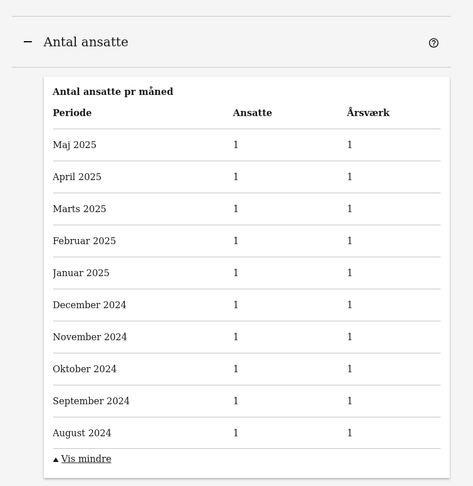Viewport: 473px width, 486px height.
Task: Click the Vis mindre link
Action: [86, 459]
